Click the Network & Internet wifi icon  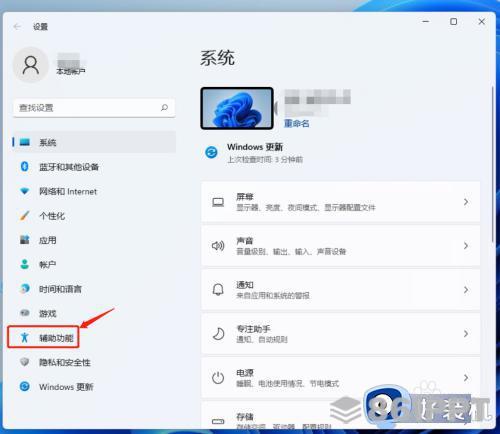(24, 191)
